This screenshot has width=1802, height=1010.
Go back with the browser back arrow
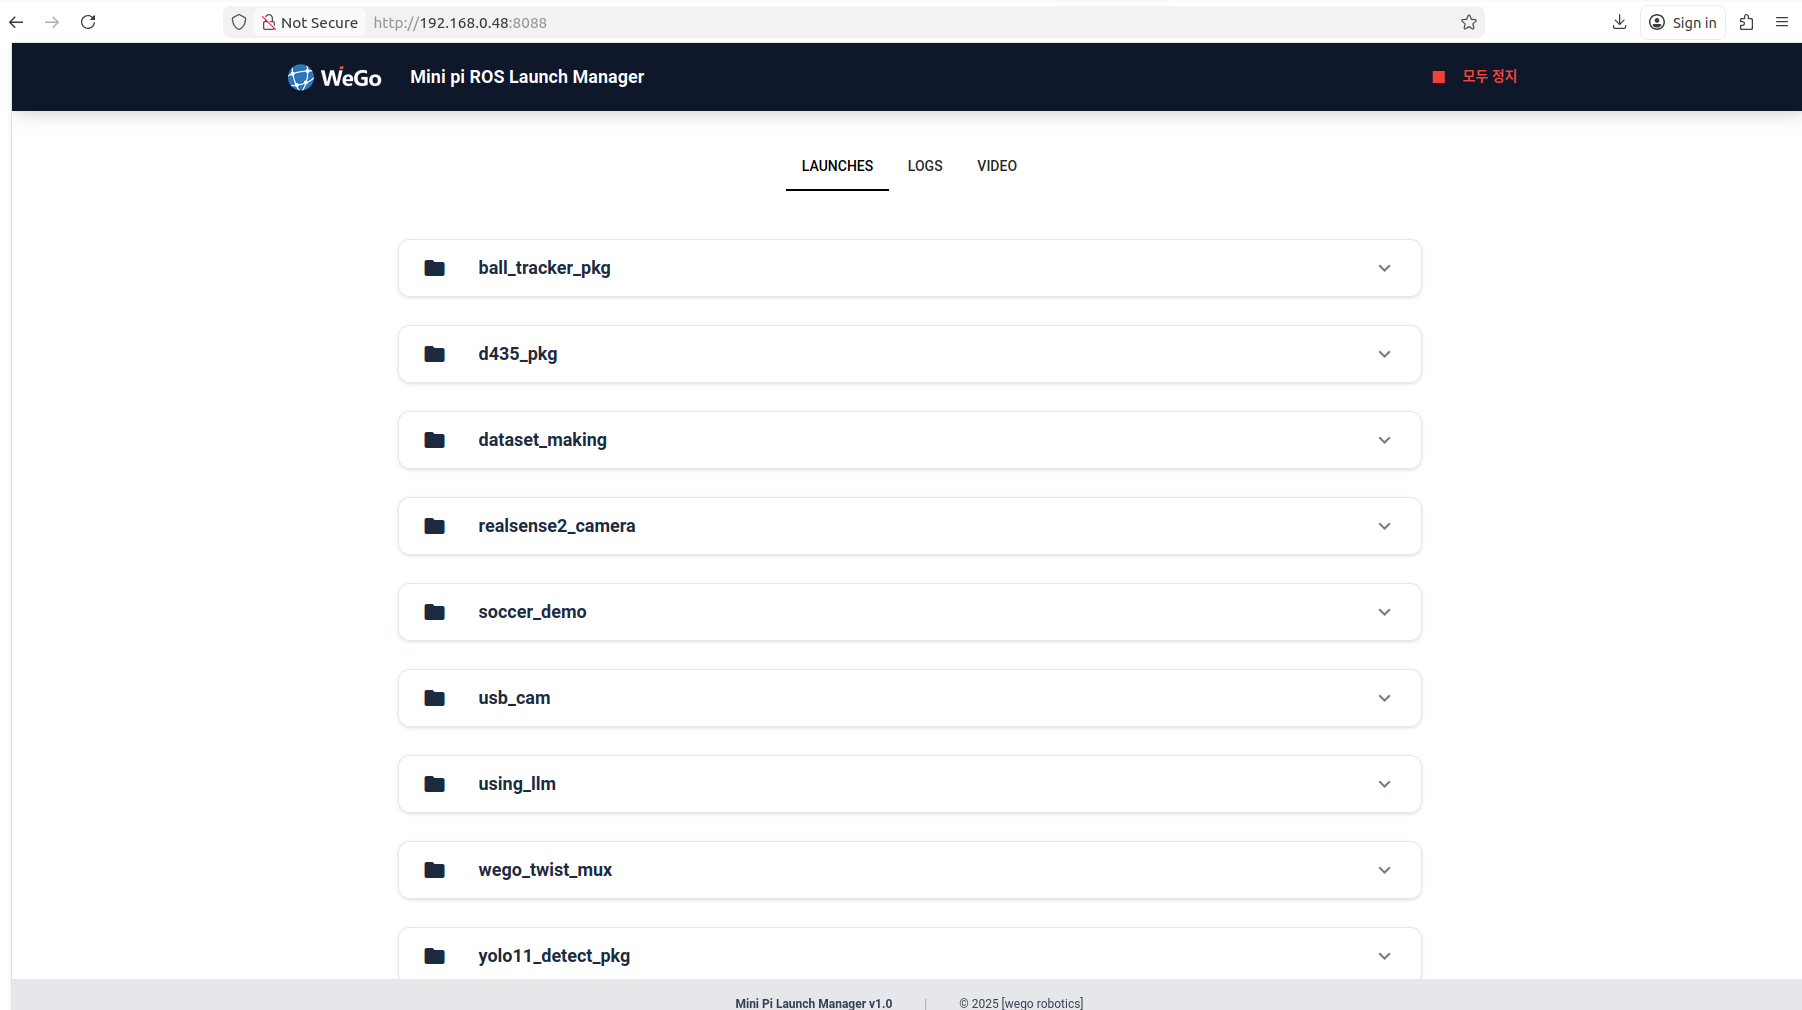point(16,22)
